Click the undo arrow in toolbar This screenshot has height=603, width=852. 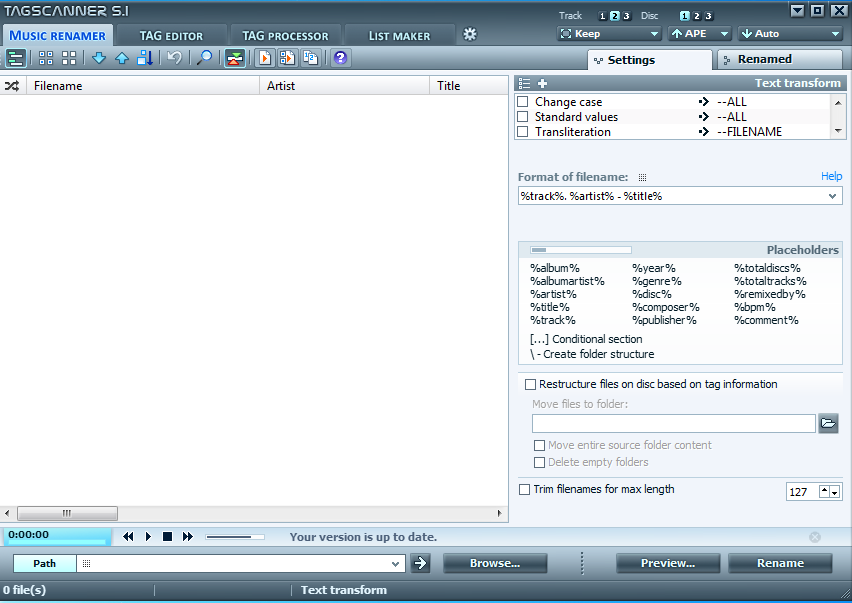click(175, 58)
